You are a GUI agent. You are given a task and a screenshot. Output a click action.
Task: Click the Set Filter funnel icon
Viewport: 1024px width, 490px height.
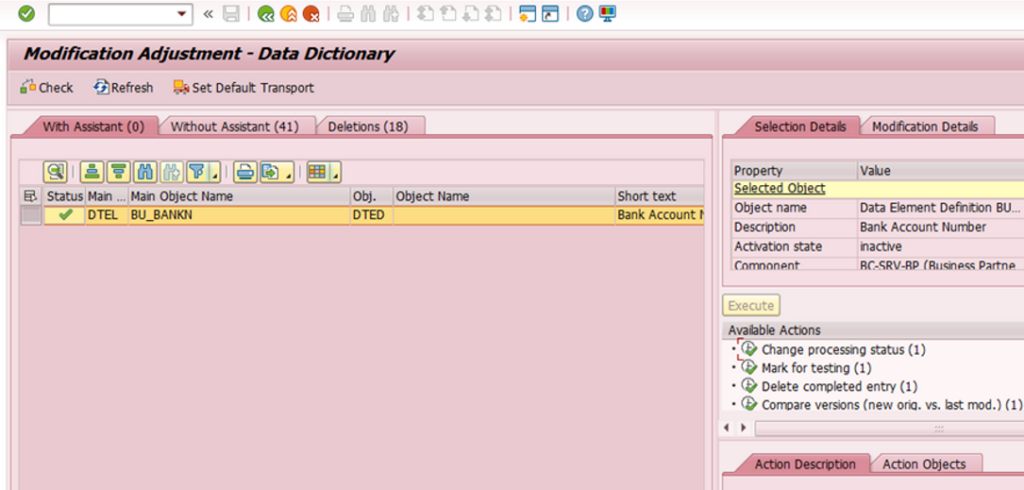click(x=196, y=172)
